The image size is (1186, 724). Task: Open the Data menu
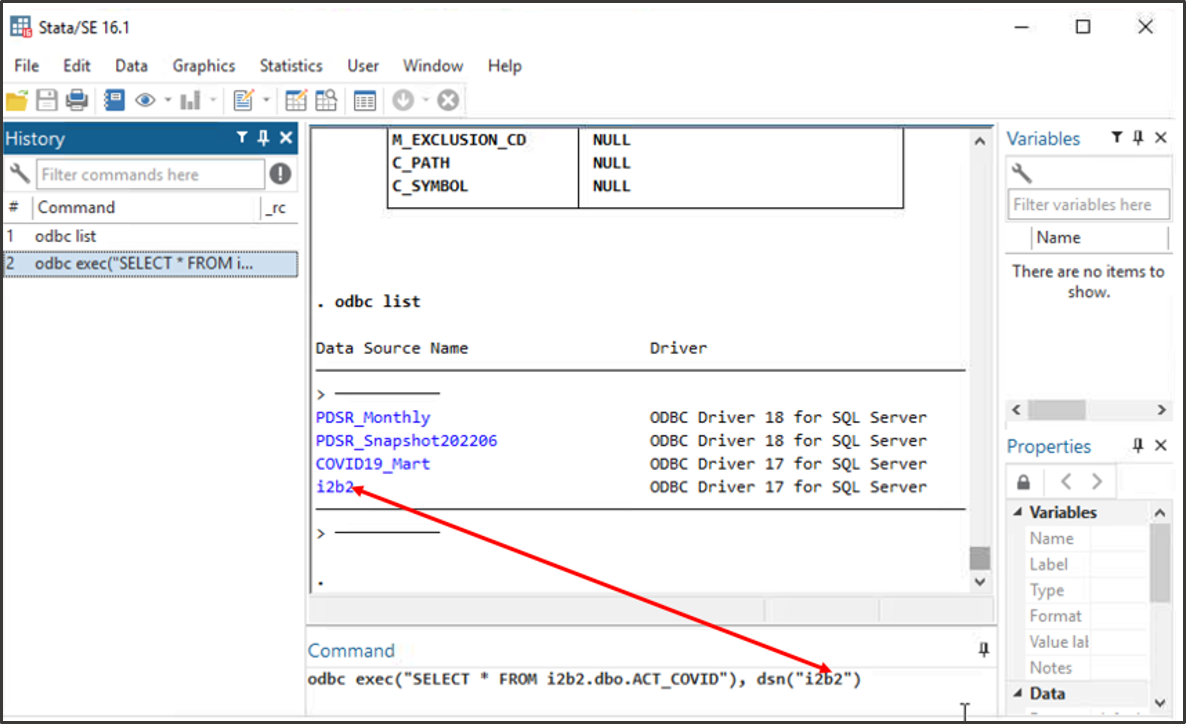tap(131, 66)
